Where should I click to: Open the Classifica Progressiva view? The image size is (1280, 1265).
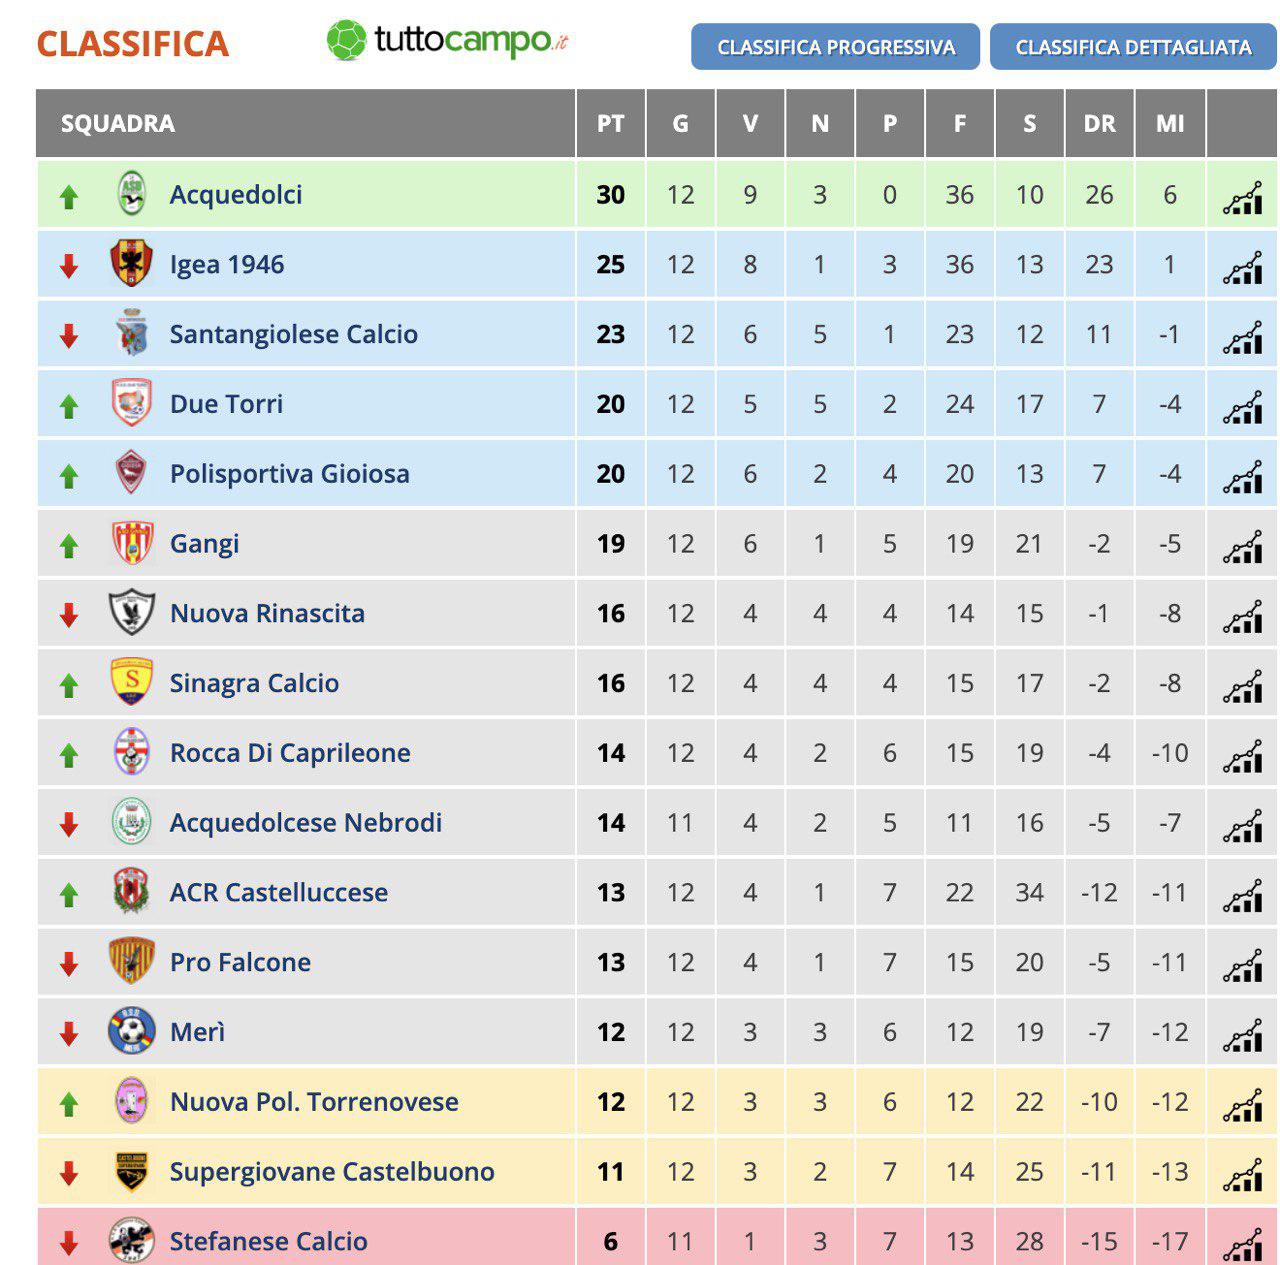tap(835, 47)
